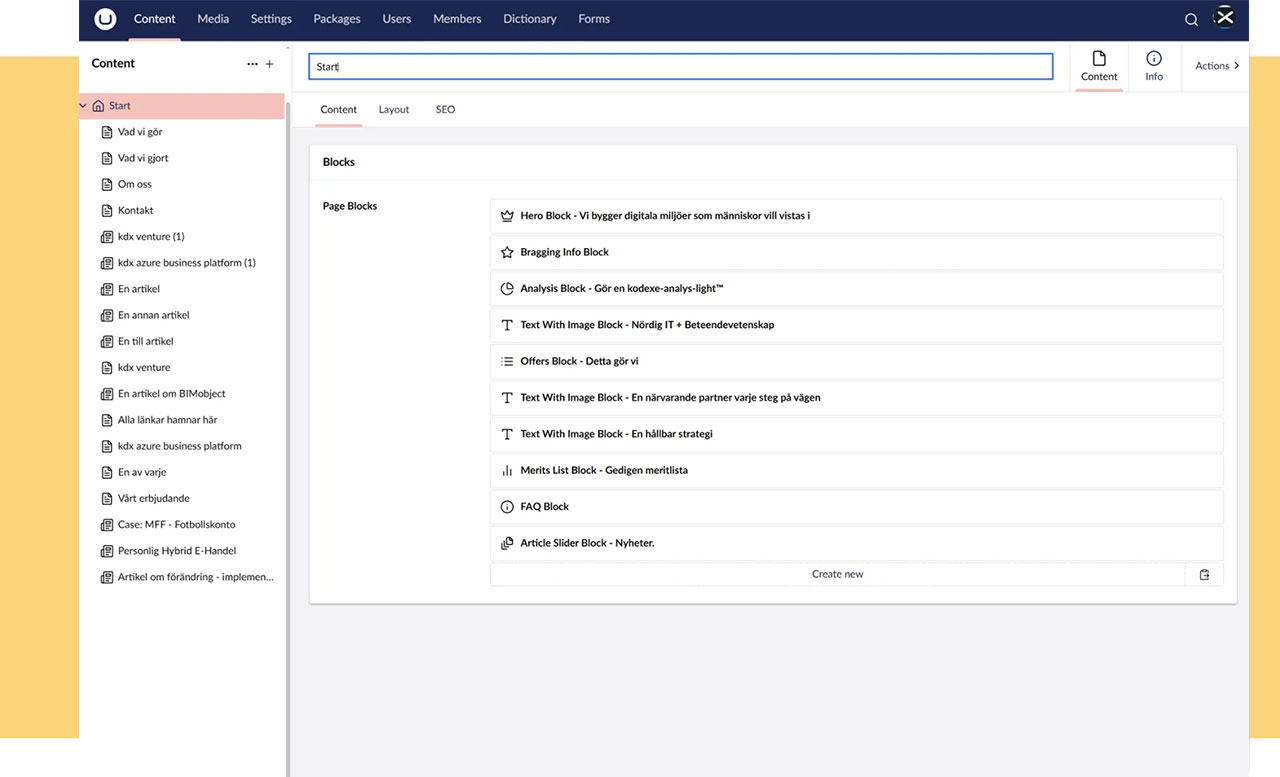Open the FAQ Block entry

click(857, 507)
